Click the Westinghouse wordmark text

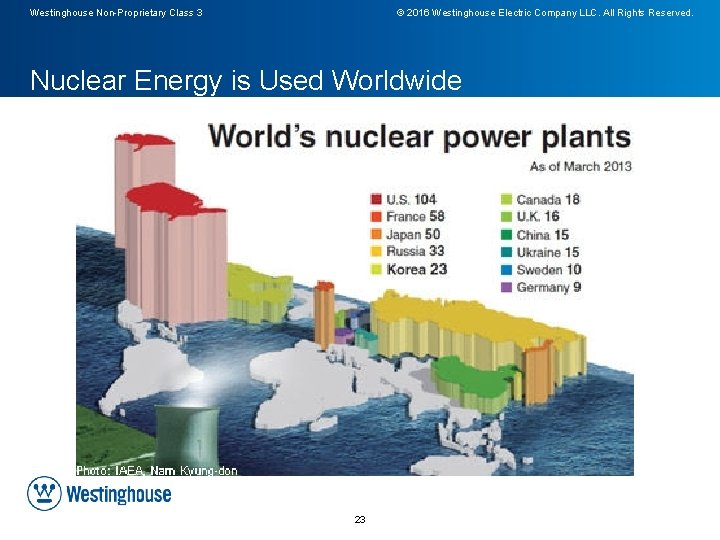pyautogui.click(x=118, y=494)
